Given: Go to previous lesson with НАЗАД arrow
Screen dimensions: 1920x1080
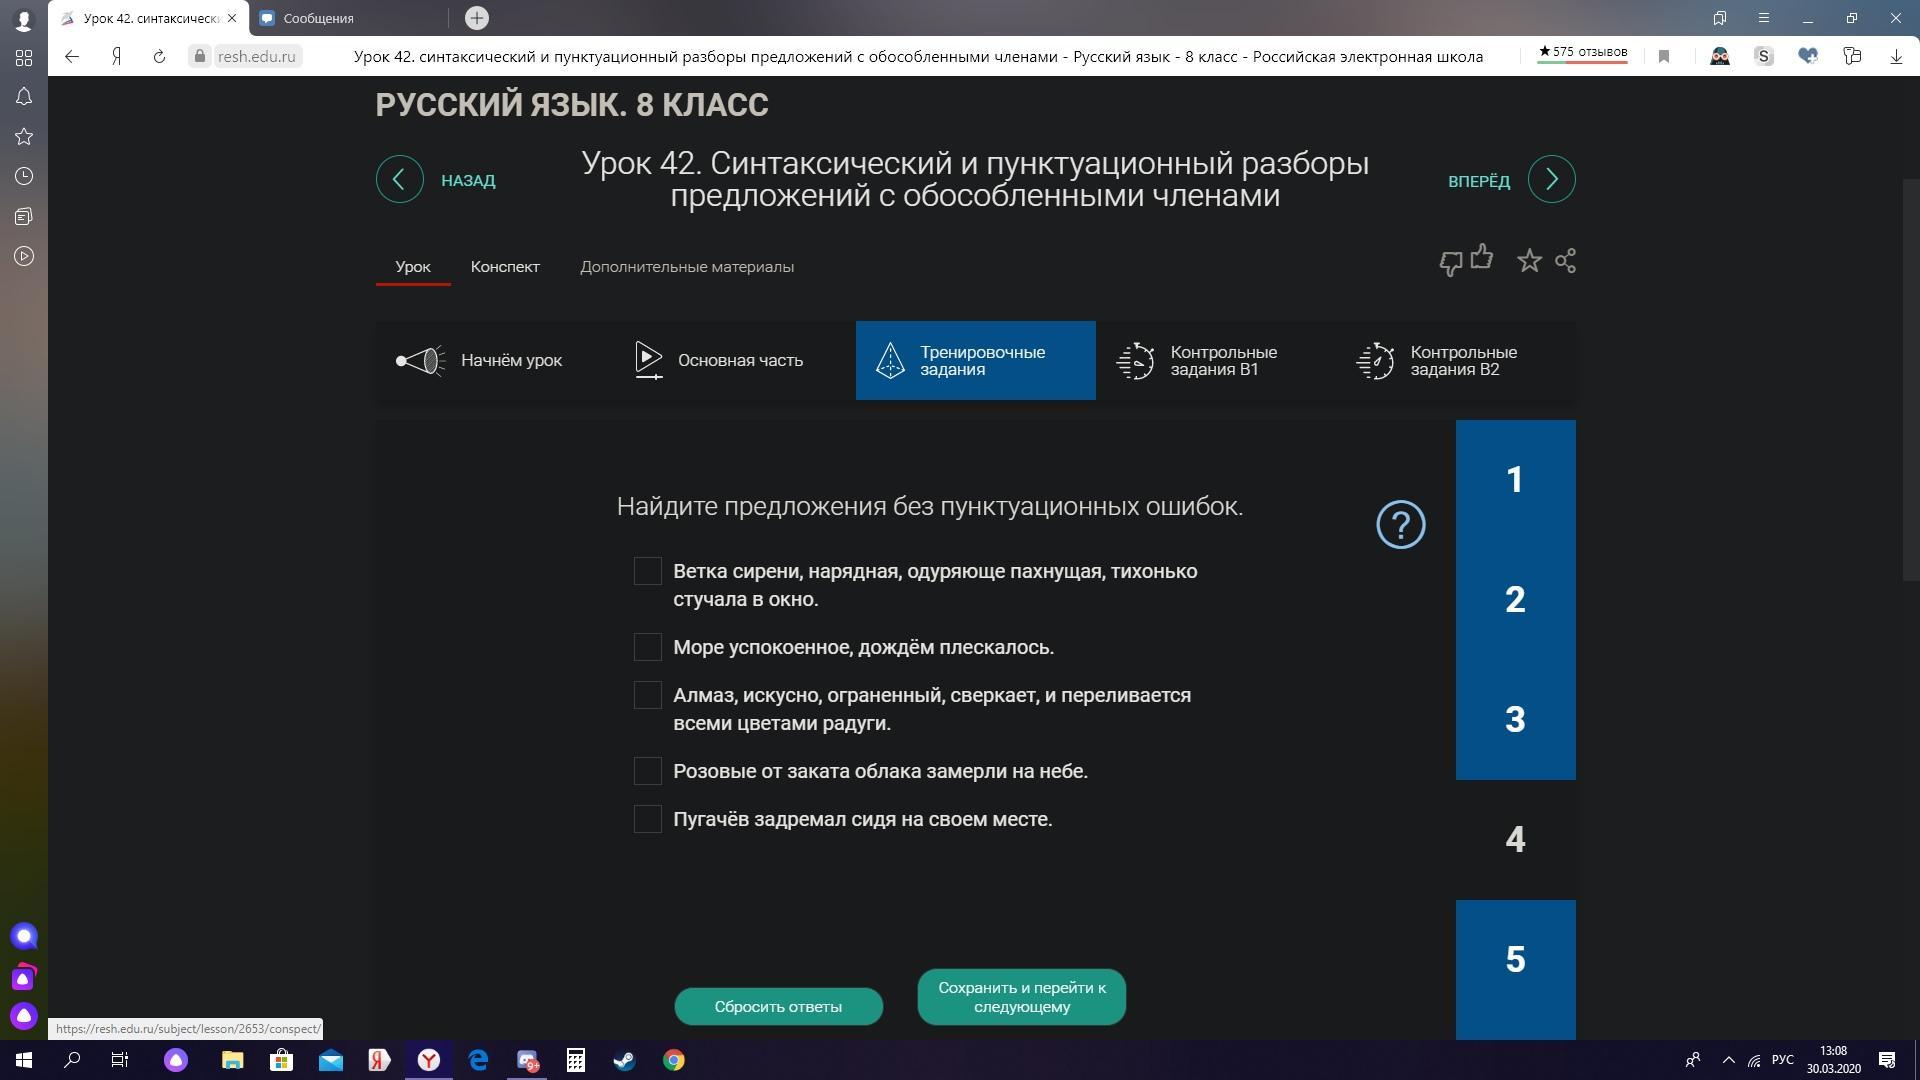Looking at the screenshot, I should tap(399, 180).
